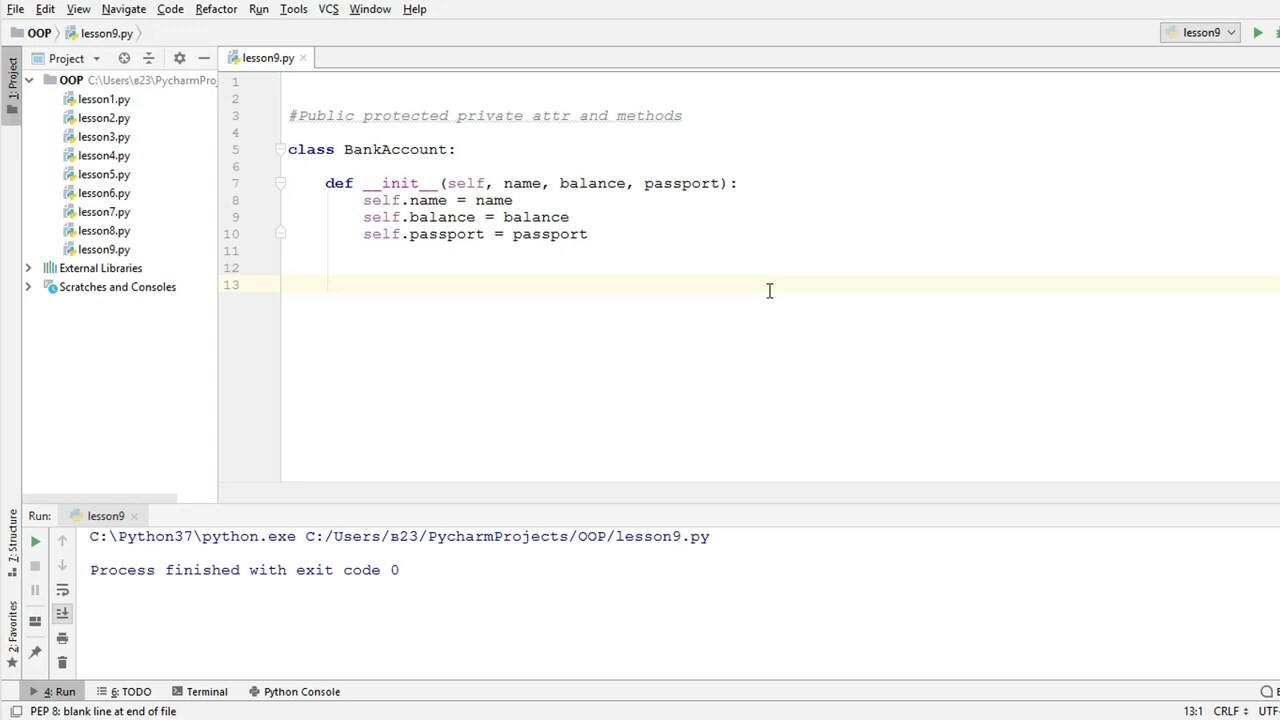Run lesson9 with top-right green arrow
The width and height of the screenshot is (1280, 720).
1258,33
